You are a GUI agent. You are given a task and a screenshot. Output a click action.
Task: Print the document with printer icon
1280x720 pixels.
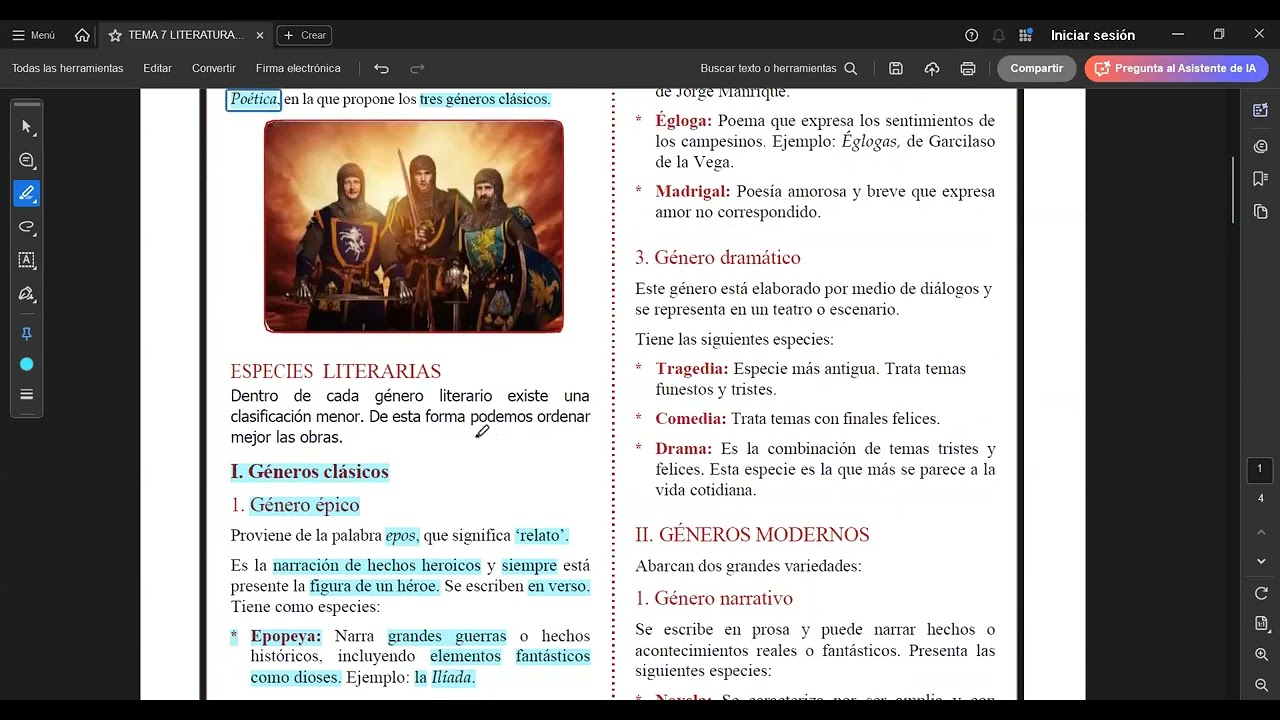[968, 68]
